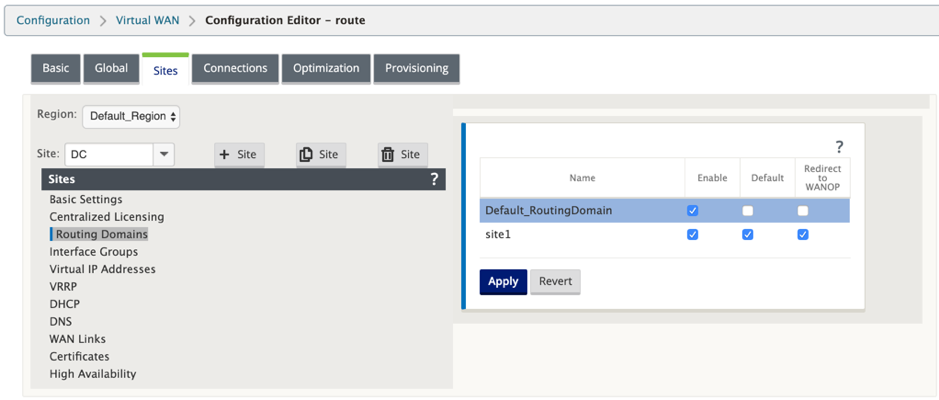Click the help icon above routing domain table
Screen dimensions: 939x400
pyautogui.click(x=839, y=146)
